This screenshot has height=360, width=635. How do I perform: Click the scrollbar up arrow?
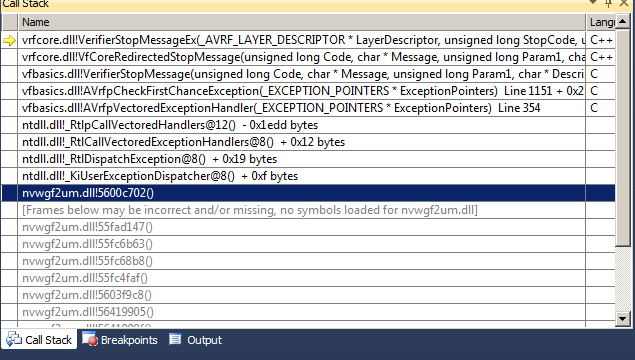pyautogui.click(x=622, y=21)
